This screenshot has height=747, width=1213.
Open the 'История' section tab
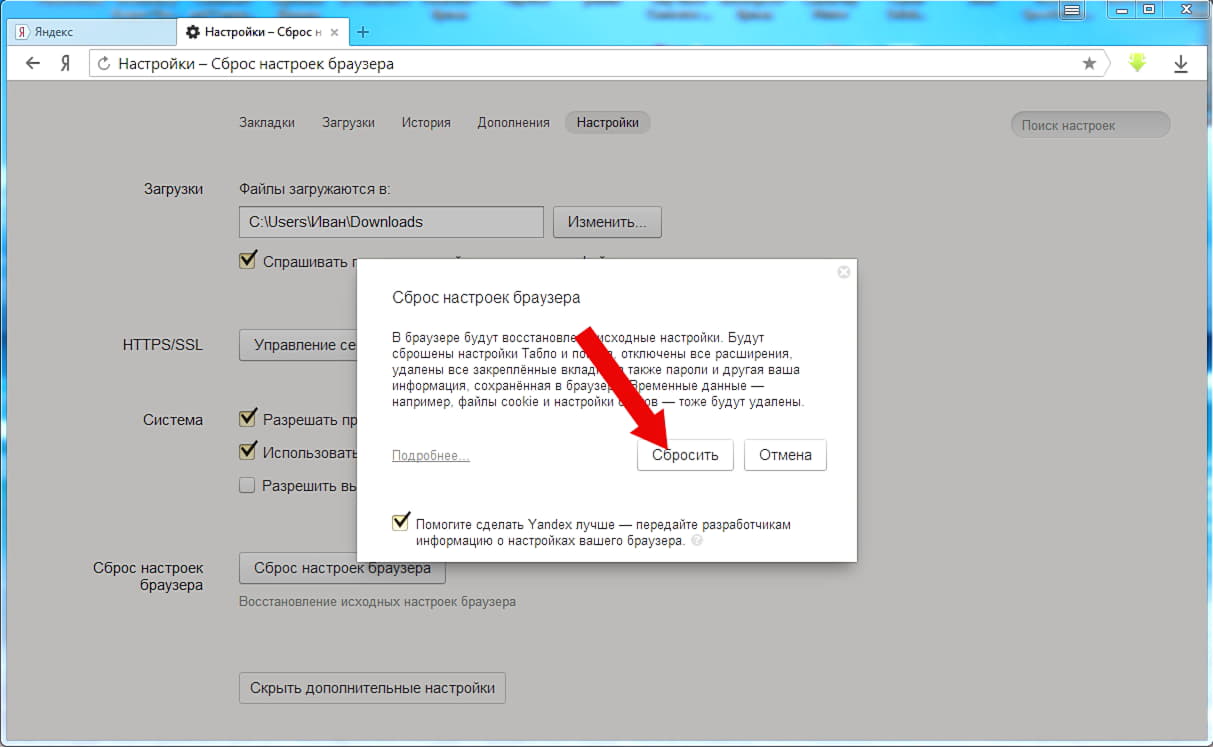pos(426,123)
